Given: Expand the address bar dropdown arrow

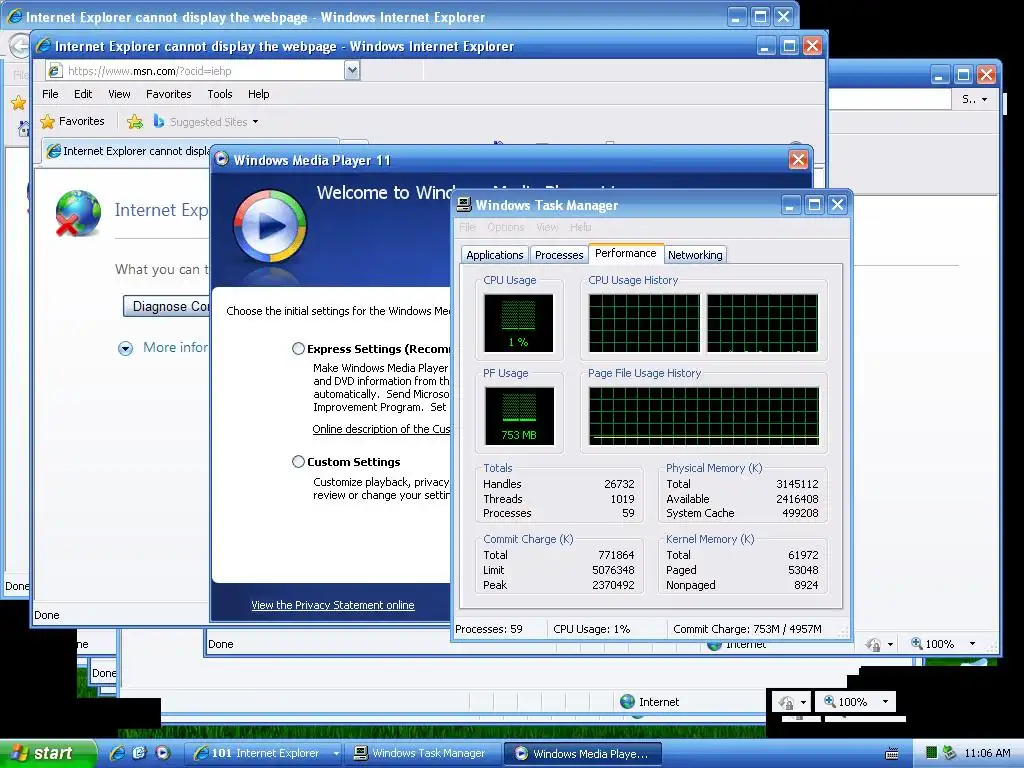Looking at the screenshot, I should [x=352, y=70].
